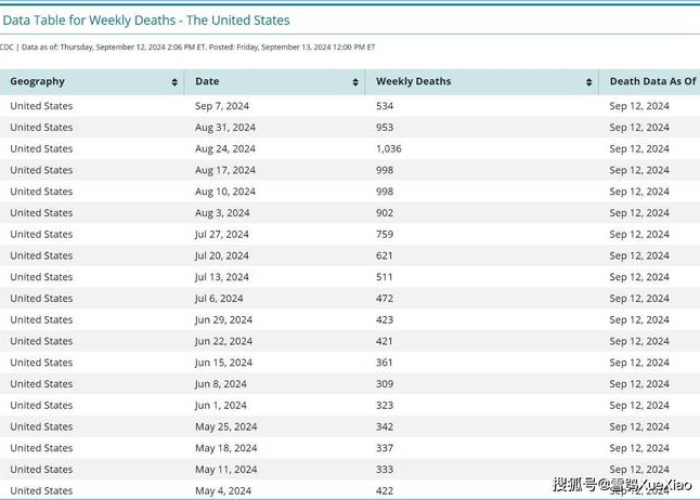Select the Jun 22, 2024 date cell
700x500 pixels.
(224, 342)
